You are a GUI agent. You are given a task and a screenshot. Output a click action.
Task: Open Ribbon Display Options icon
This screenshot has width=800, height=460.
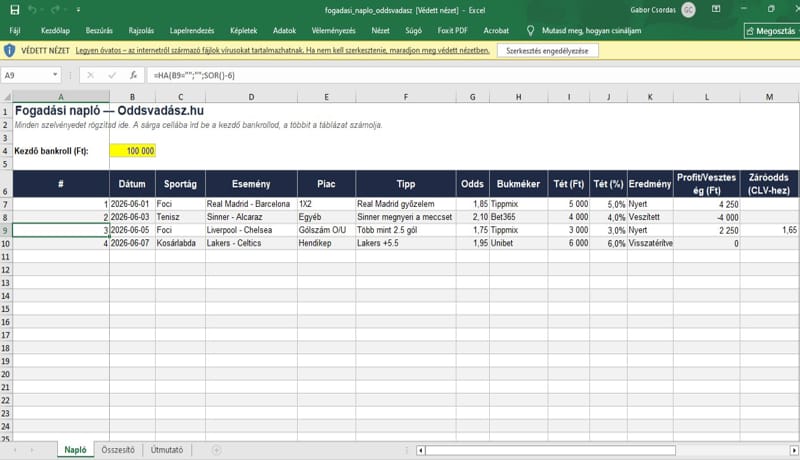click(716, 9)
